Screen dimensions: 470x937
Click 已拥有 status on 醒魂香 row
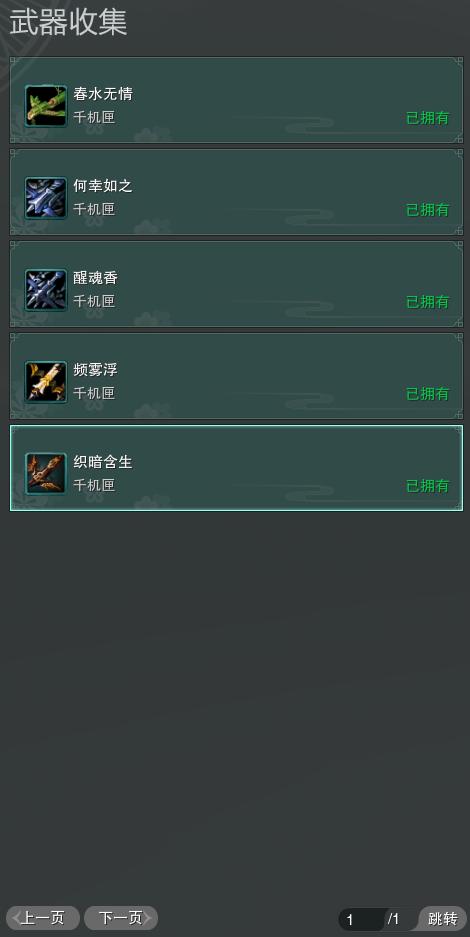pyautogui.click(x=428, y=302)
